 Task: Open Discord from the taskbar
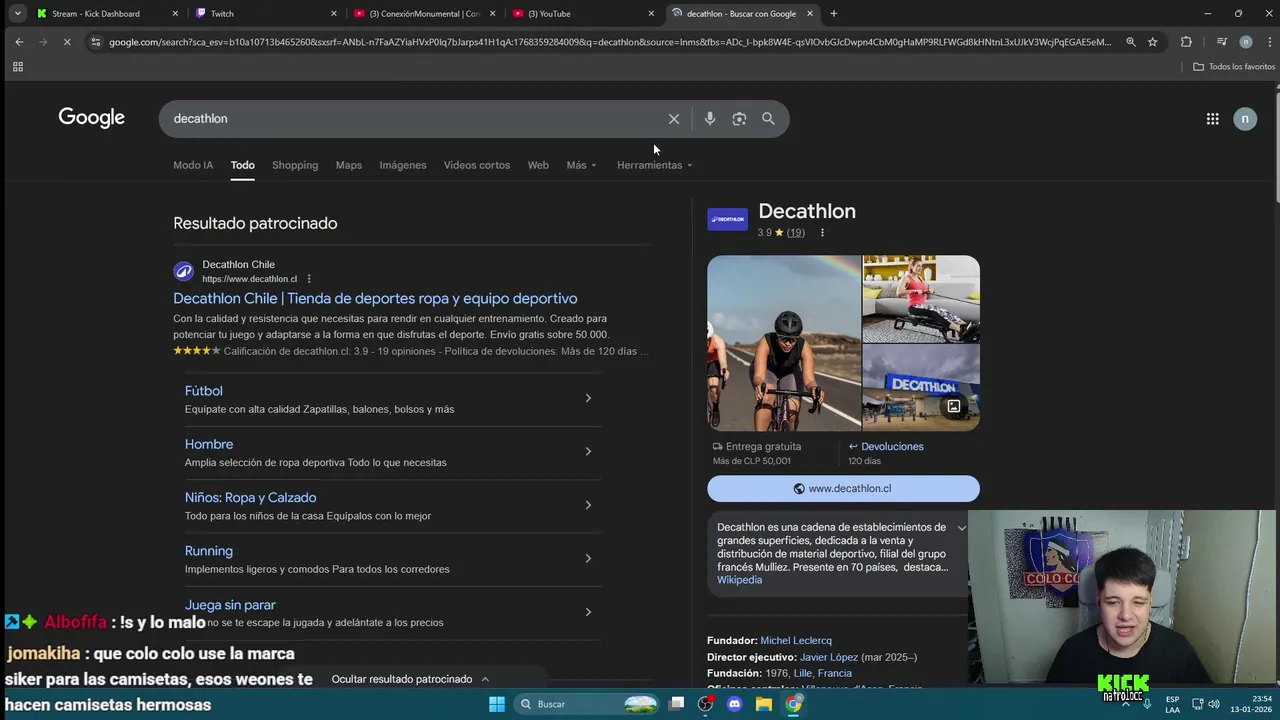pos(735,704)
